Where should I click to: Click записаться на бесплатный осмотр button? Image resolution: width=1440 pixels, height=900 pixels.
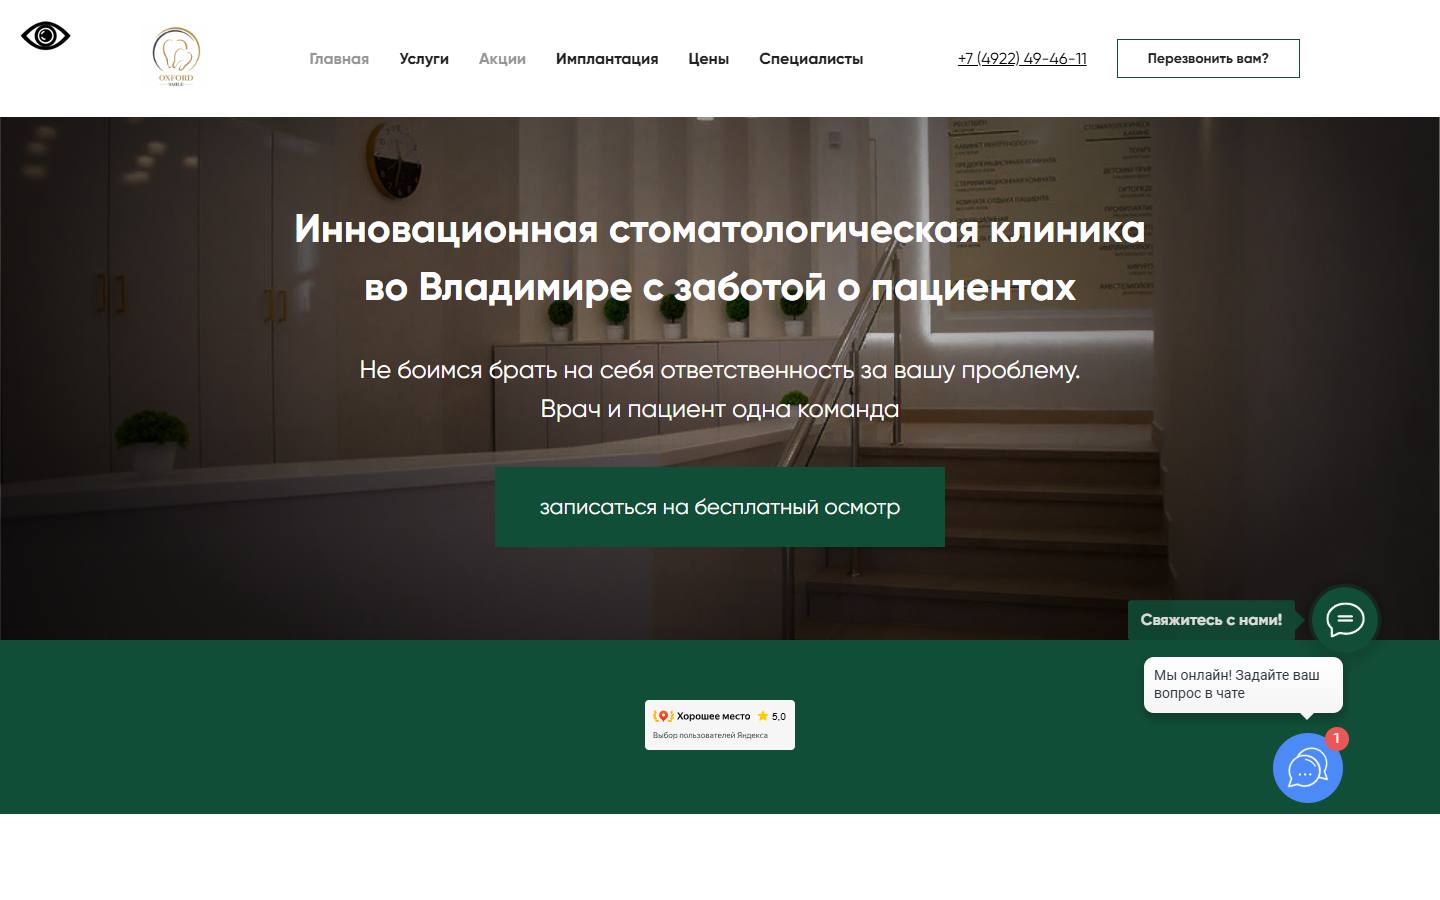[720, 507]
